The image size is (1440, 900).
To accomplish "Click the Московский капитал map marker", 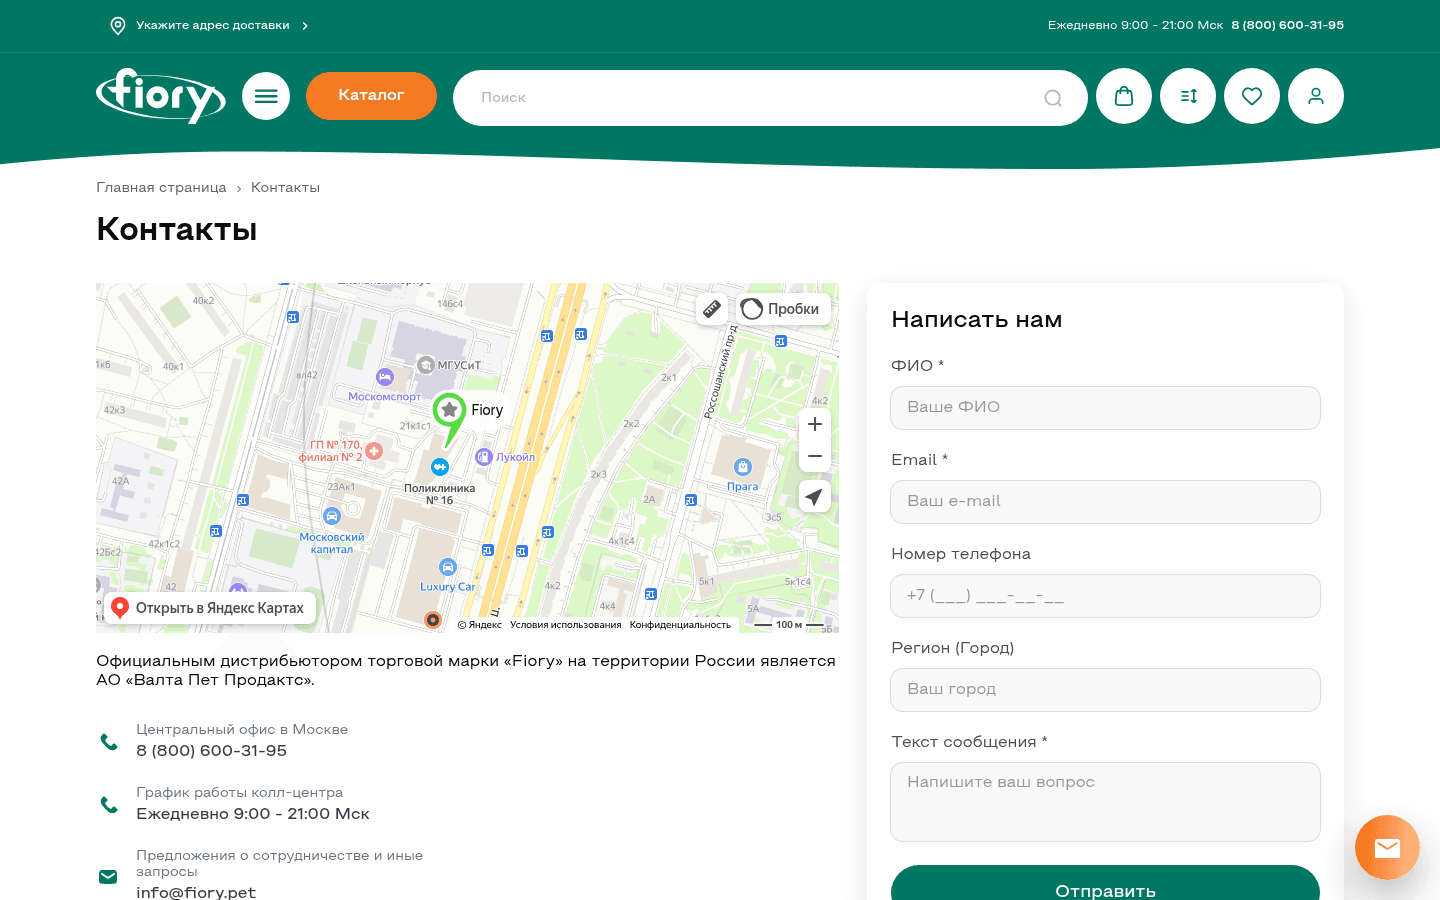I will [x=332, y=516].
